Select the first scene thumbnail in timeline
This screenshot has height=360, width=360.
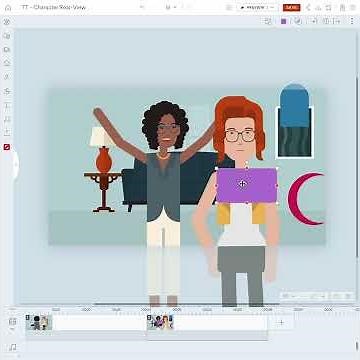(39, 322)
